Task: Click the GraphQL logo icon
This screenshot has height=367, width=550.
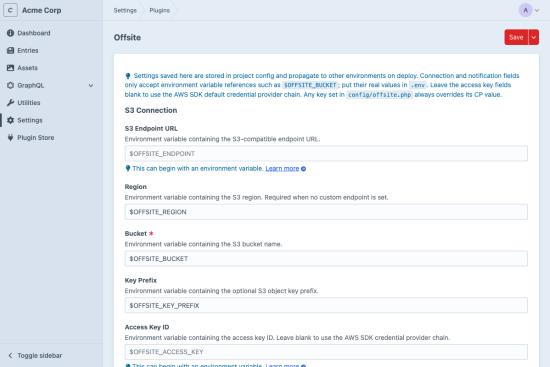Action: tap(11, 85)
